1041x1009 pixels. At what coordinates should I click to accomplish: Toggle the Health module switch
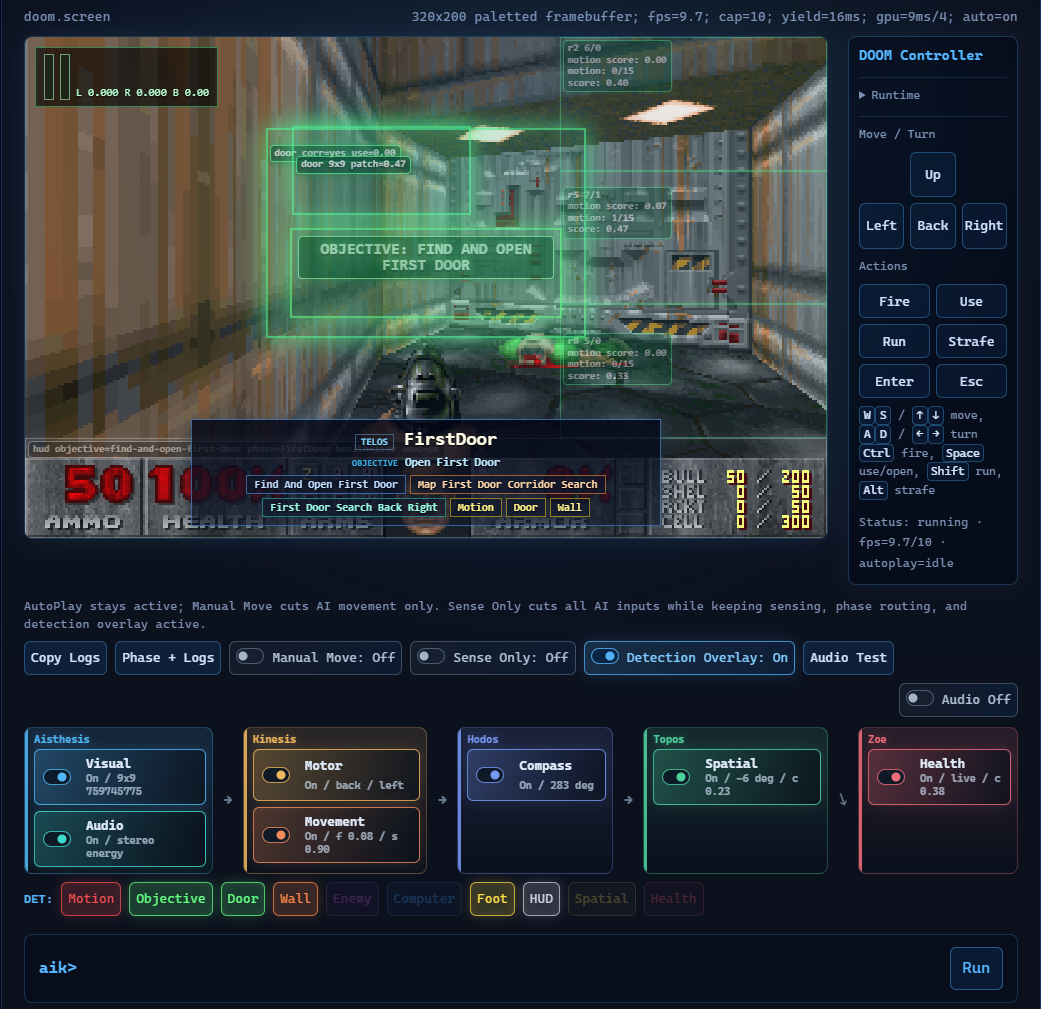[x=890, y=777]
